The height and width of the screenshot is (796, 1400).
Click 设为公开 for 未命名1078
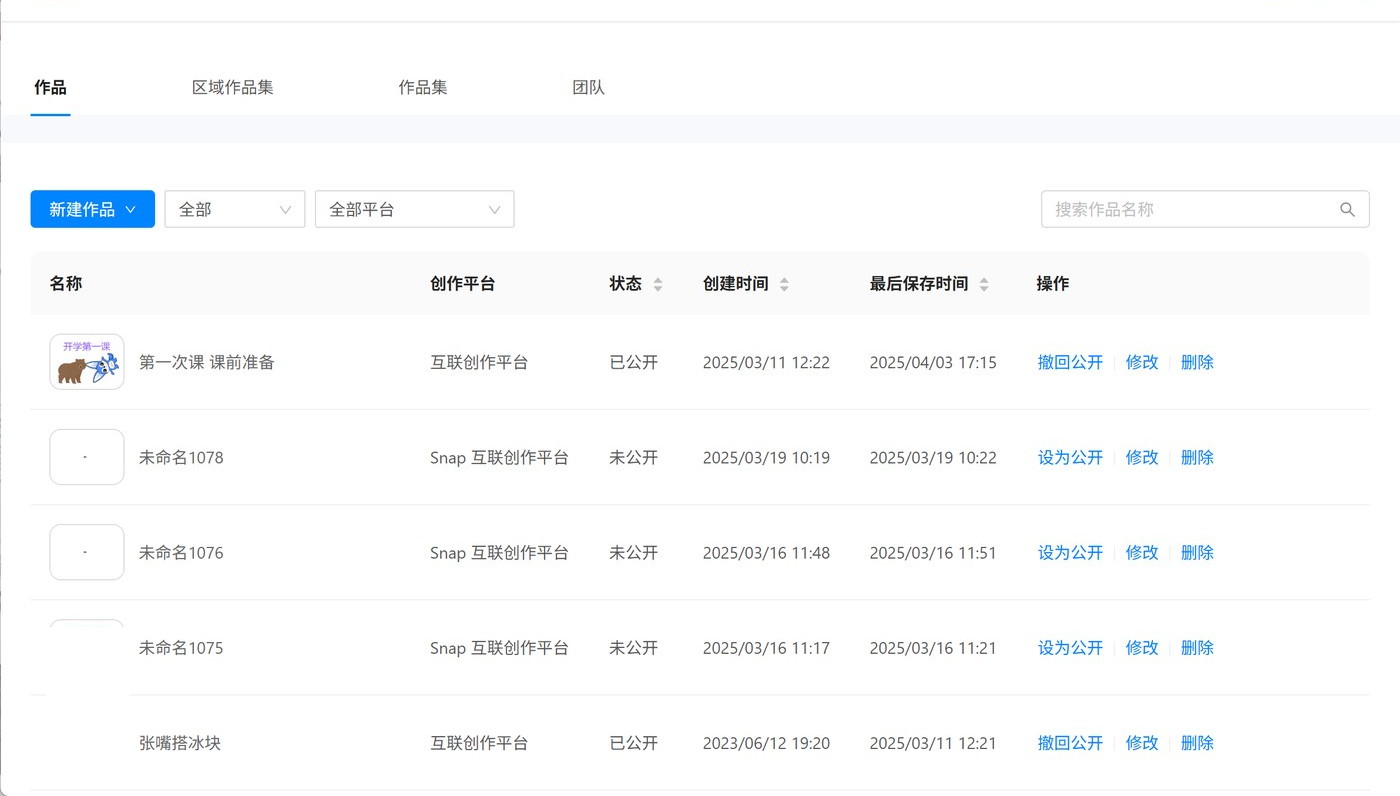click(x=1070, y=457)
